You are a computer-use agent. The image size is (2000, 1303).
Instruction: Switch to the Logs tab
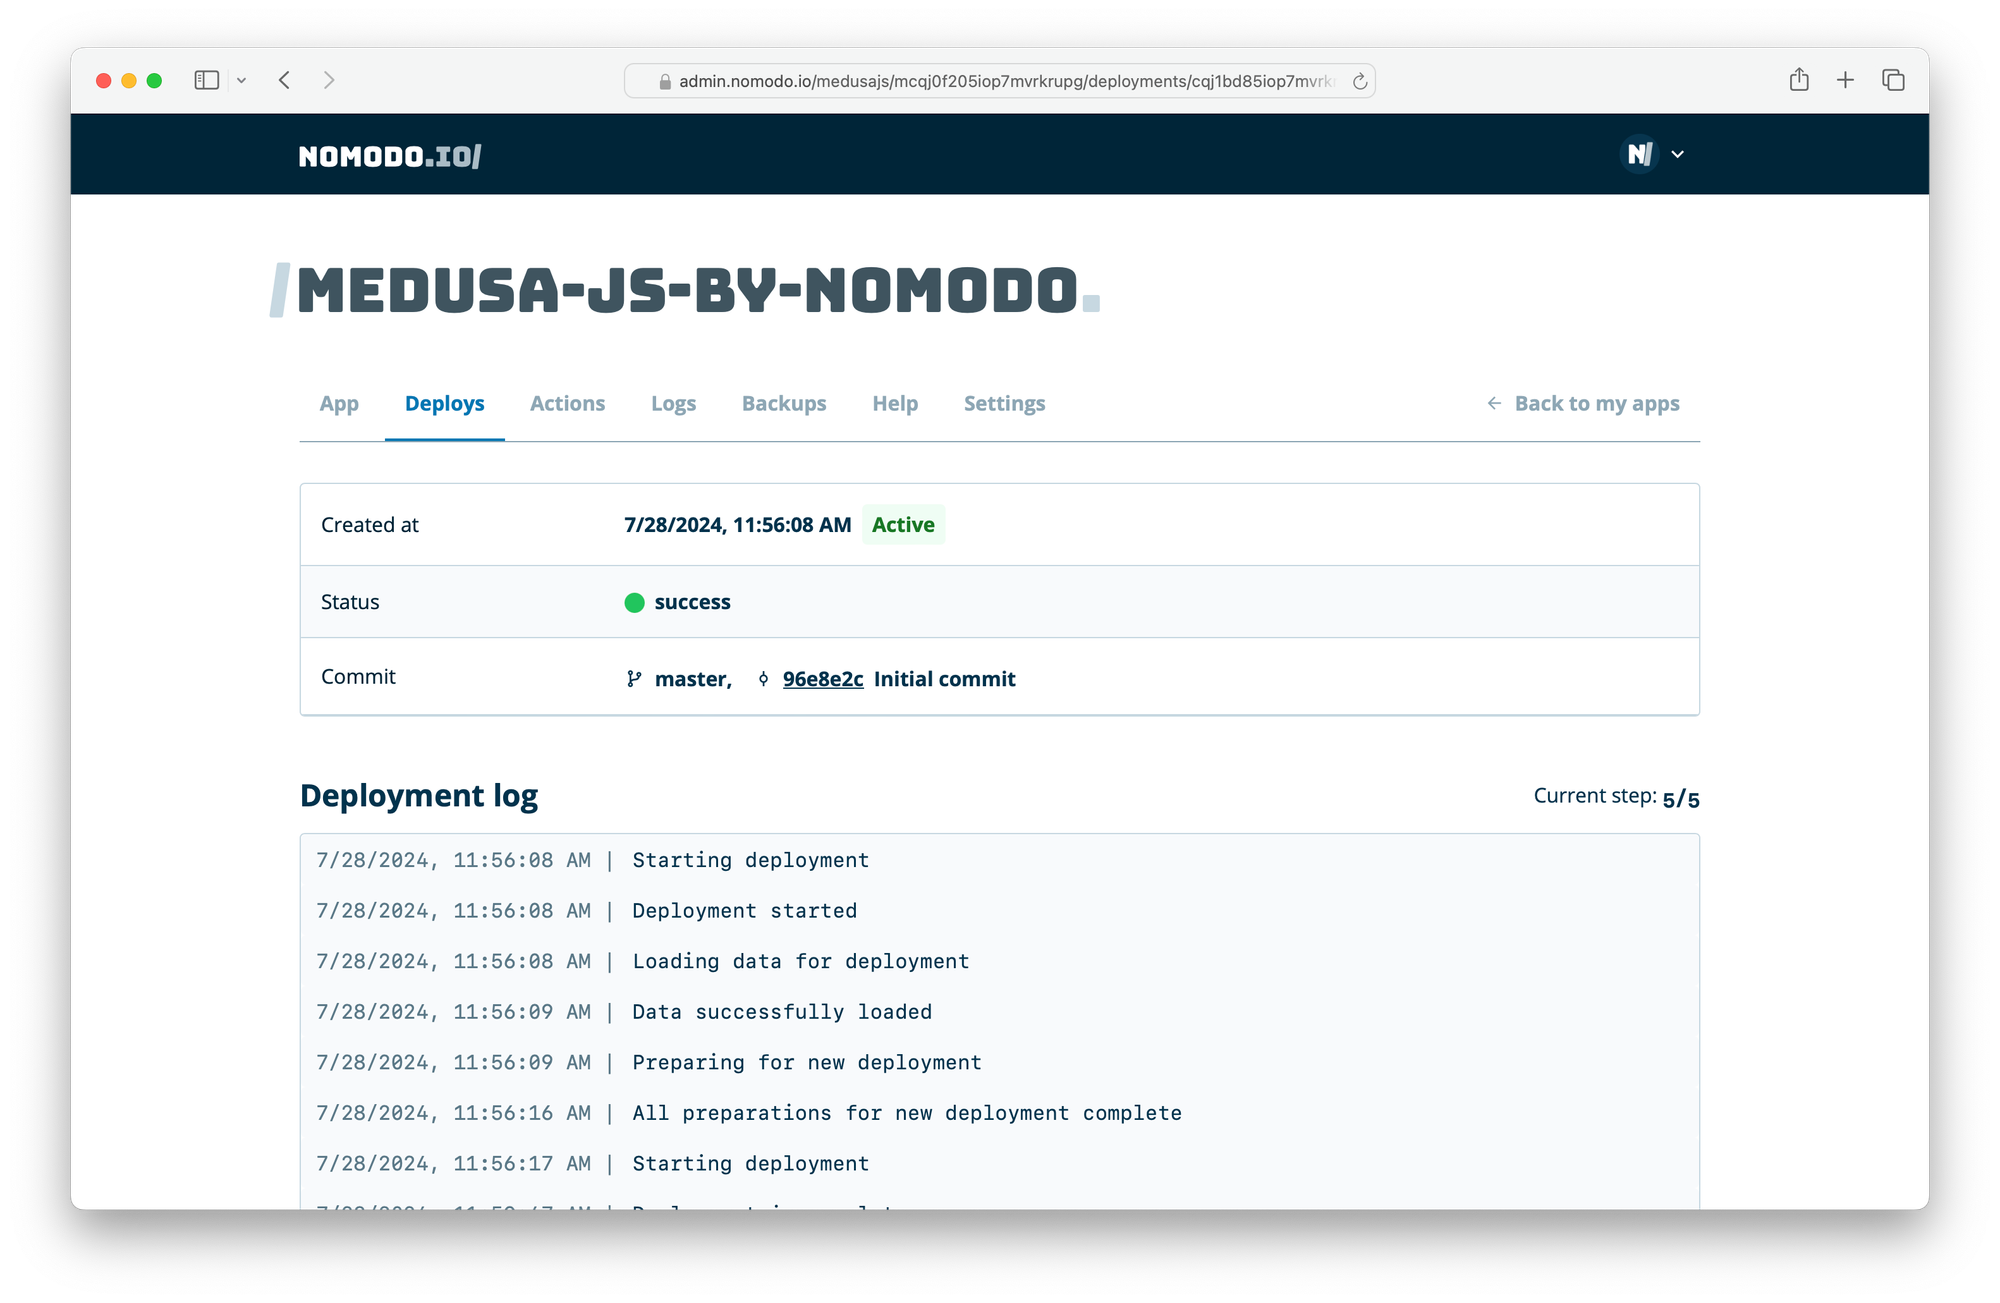pos(673,403)
